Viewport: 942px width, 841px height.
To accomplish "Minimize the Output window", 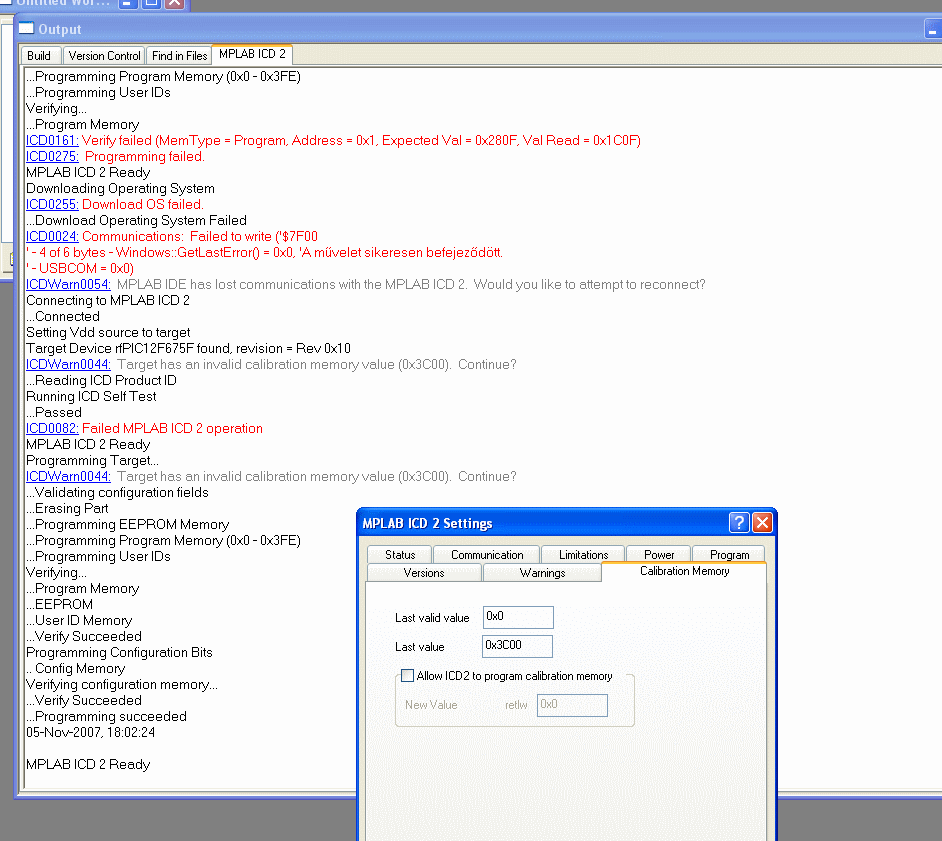I will 932,29.
